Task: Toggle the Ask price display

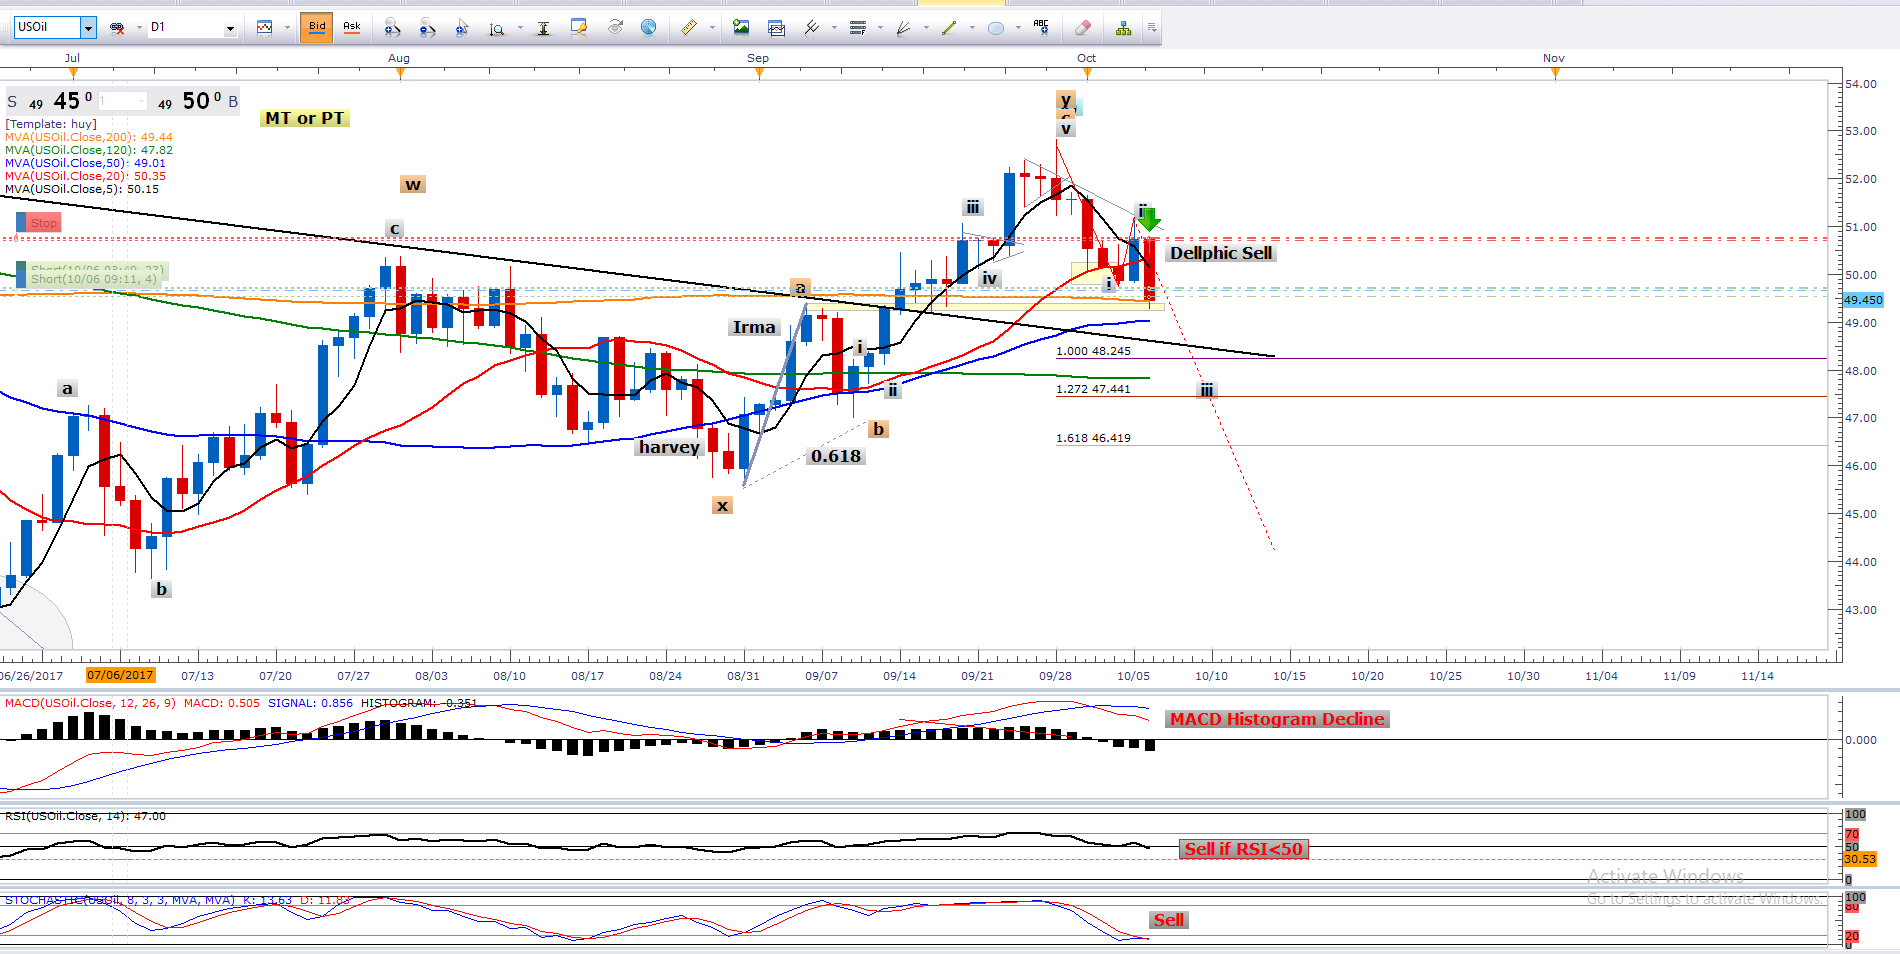Action: click(352, 27)
